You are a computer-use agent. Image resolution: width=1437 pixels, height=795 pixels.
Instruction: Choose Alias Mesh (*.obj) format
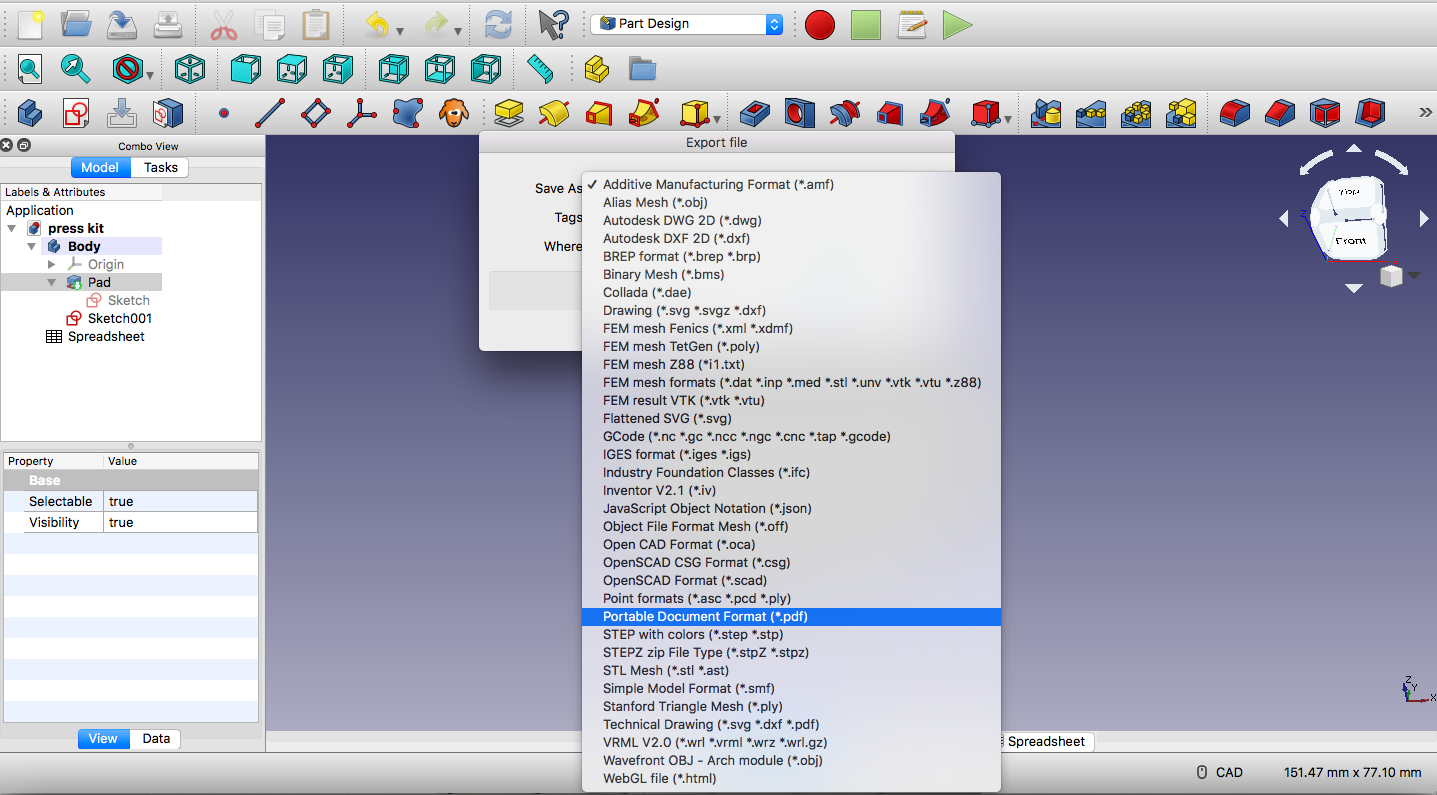[x=791, y=203]
